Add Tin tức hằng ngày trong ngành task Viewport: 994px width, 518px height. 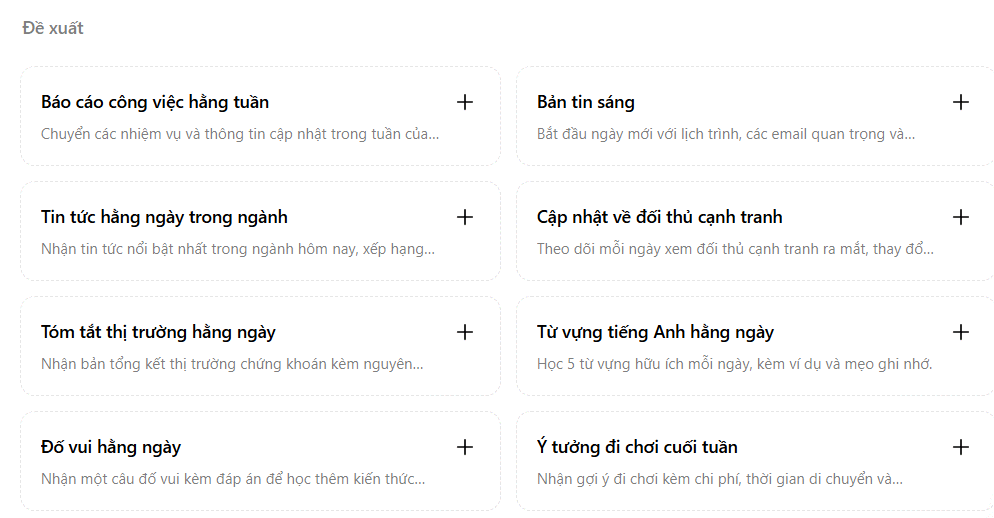(465, 217)
